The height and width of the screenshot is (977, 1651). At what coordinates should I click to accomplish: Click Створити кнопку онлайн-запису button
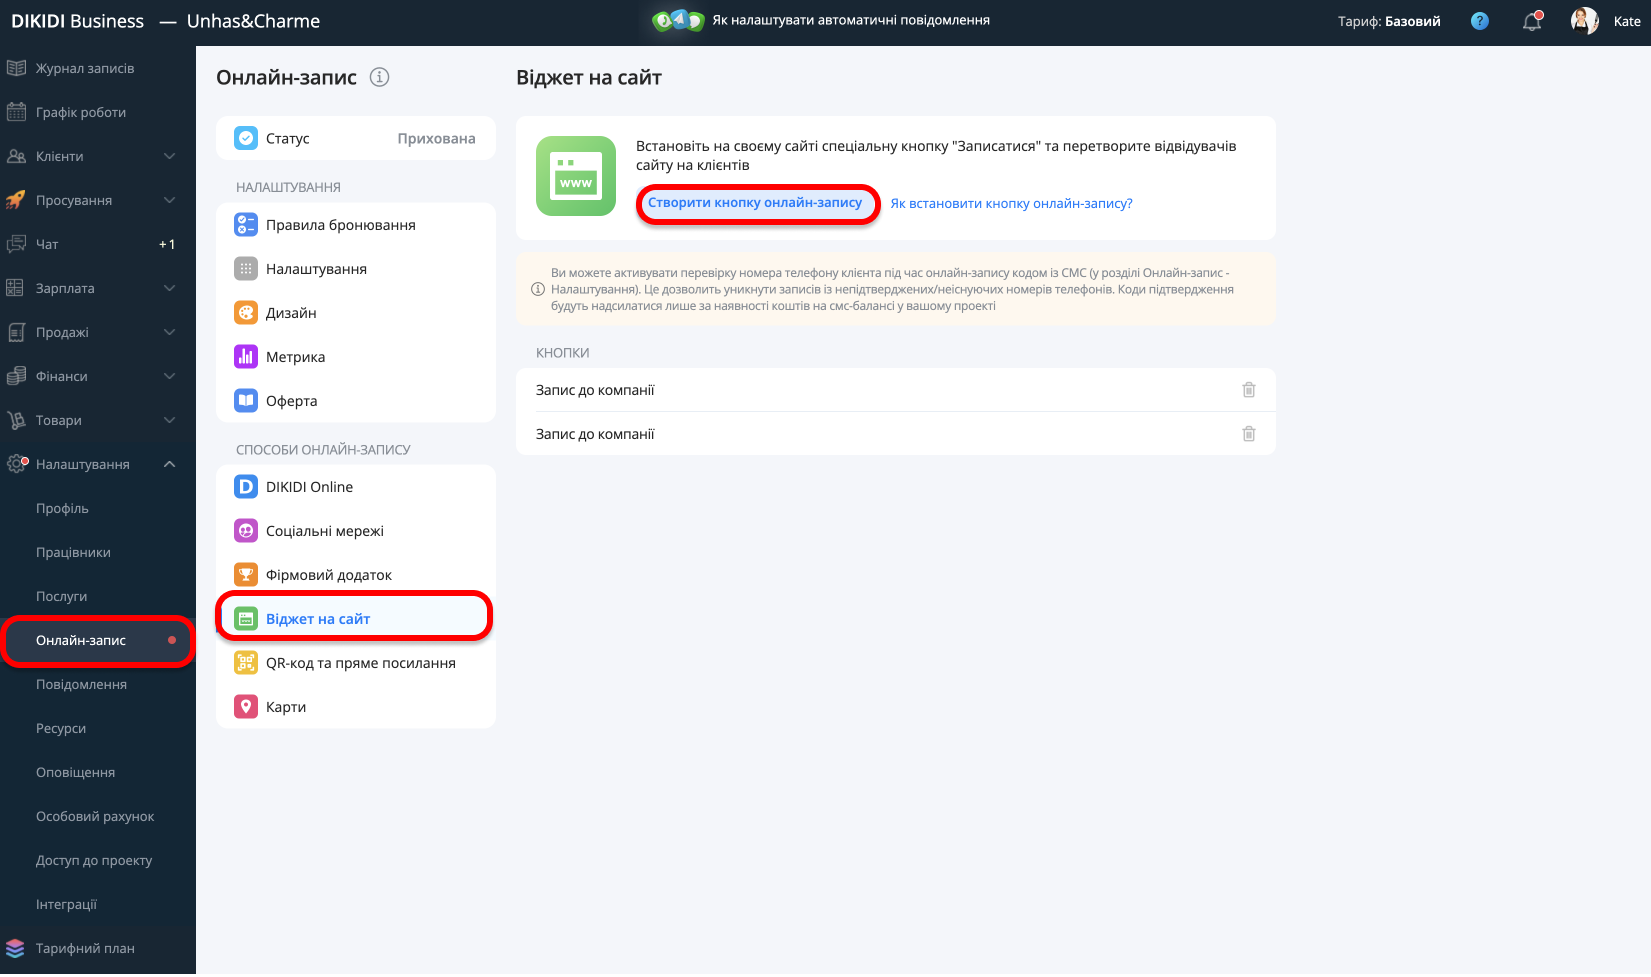[756, 203]
